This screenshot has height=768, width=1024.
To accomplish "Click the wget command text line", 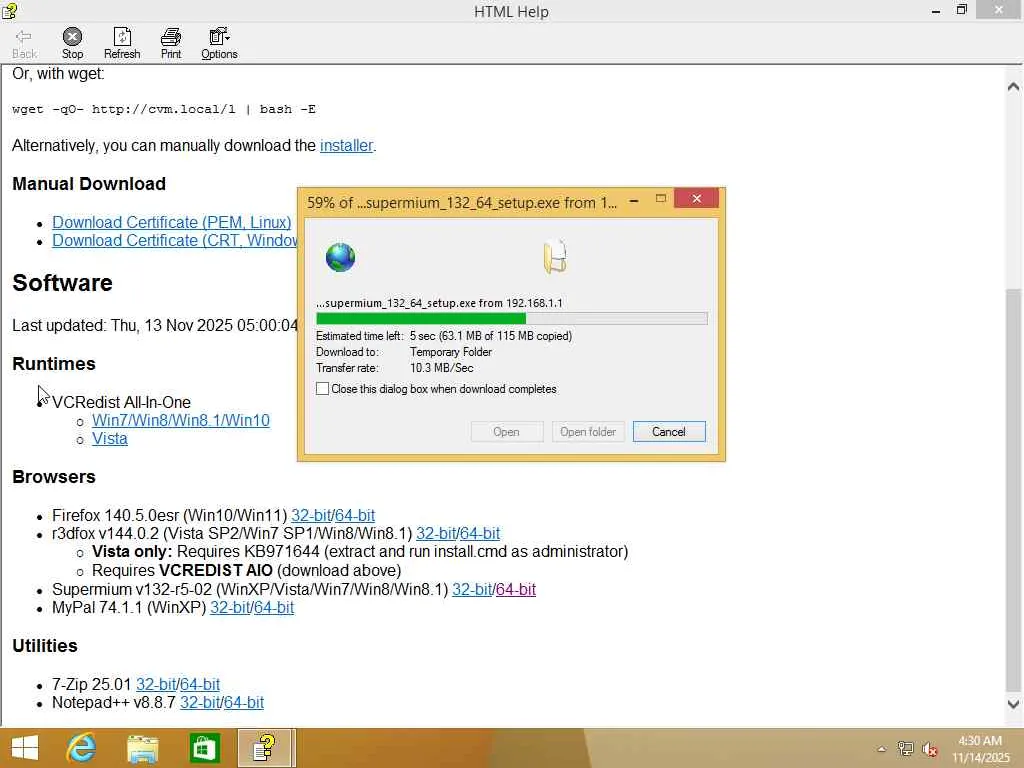I will point(164,109).
